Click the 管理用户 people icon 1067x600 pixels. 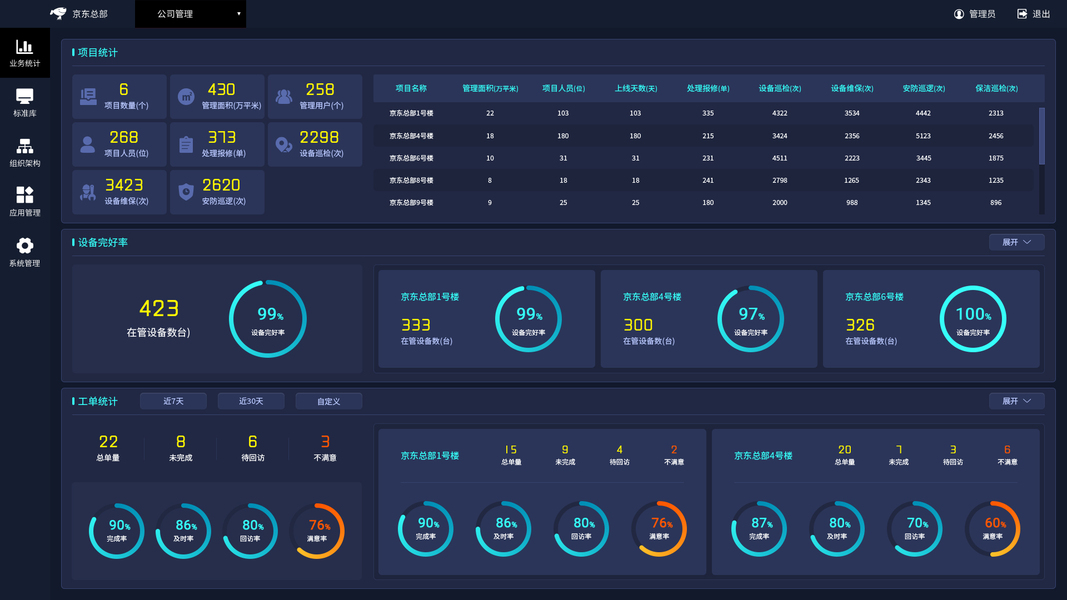coord(284,97)
